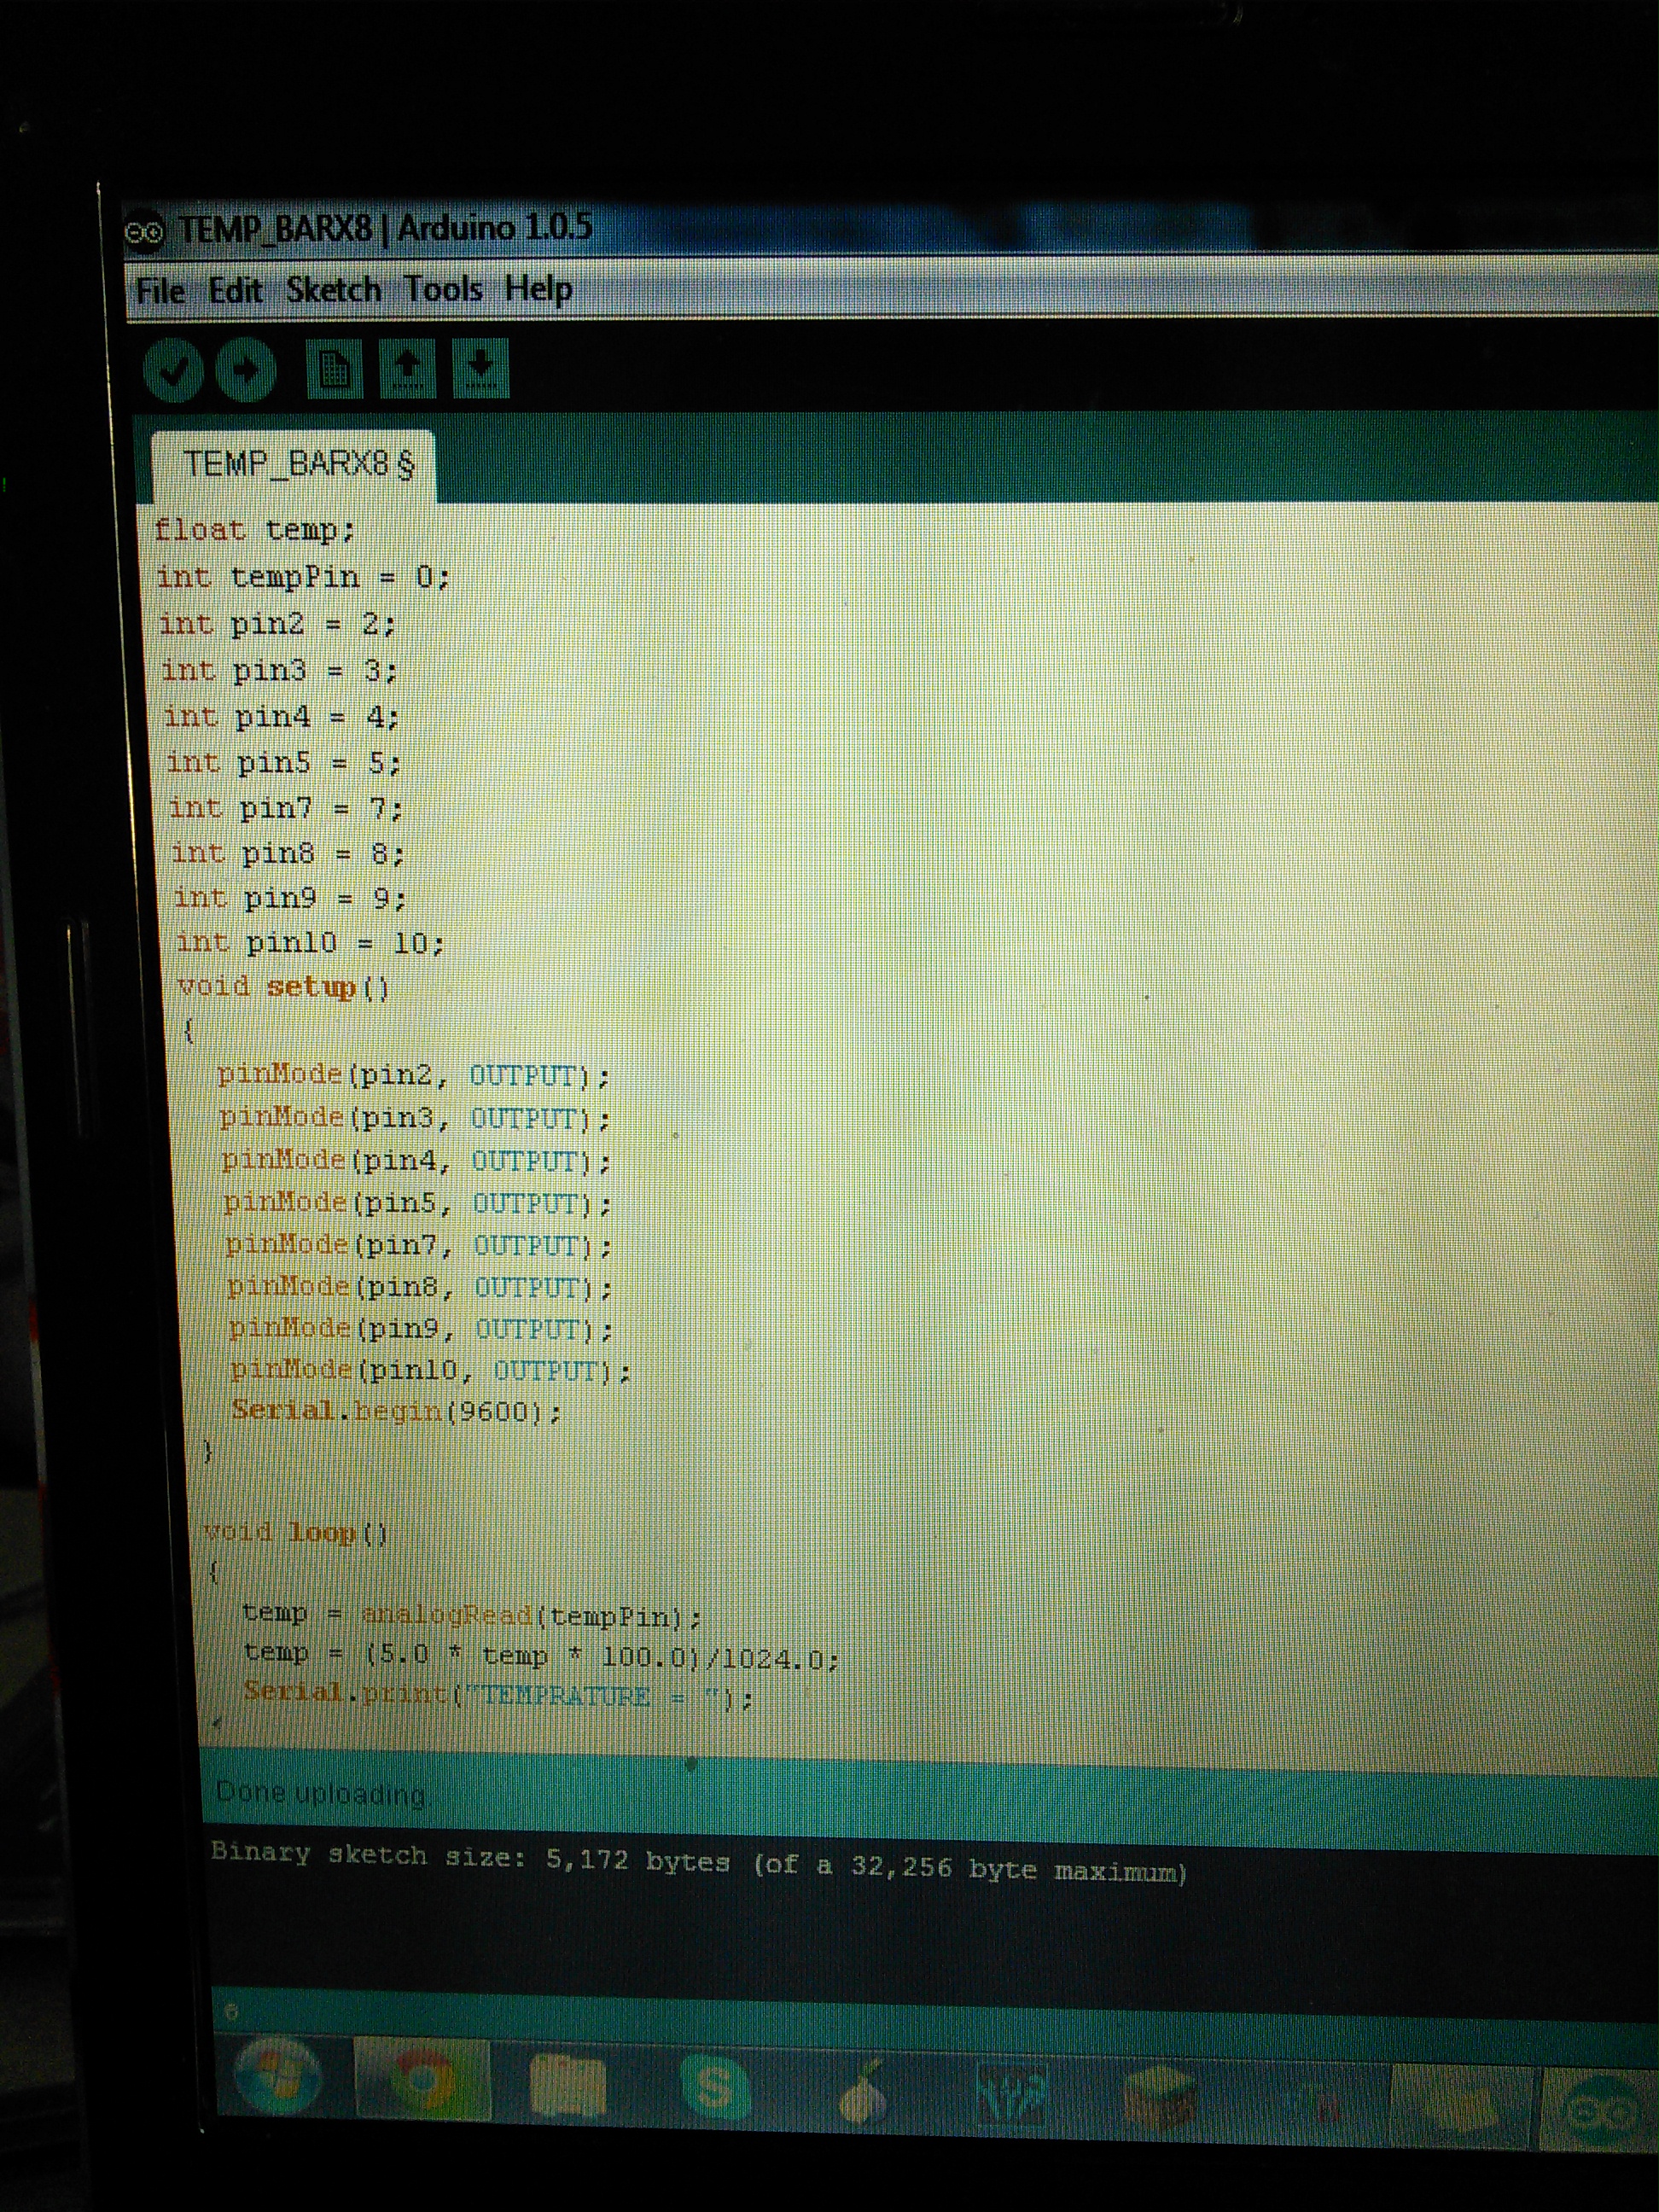
Task: Save the sketch with the down-arrow icon
Action: coord(481,368)
